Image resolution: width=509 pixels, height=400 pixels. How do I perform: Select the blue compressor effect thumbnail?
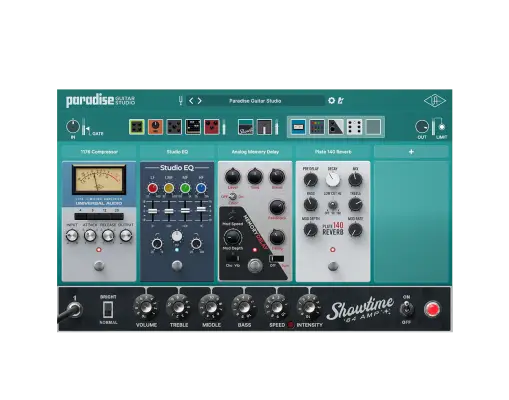click(x=298, y=127)
